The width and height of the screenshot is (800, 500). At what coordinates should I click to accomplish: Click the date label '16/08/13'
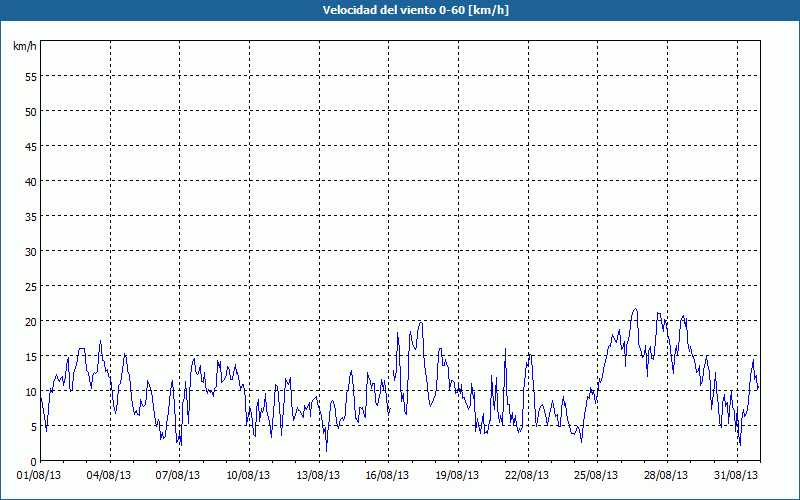click(x=387, y=475)
